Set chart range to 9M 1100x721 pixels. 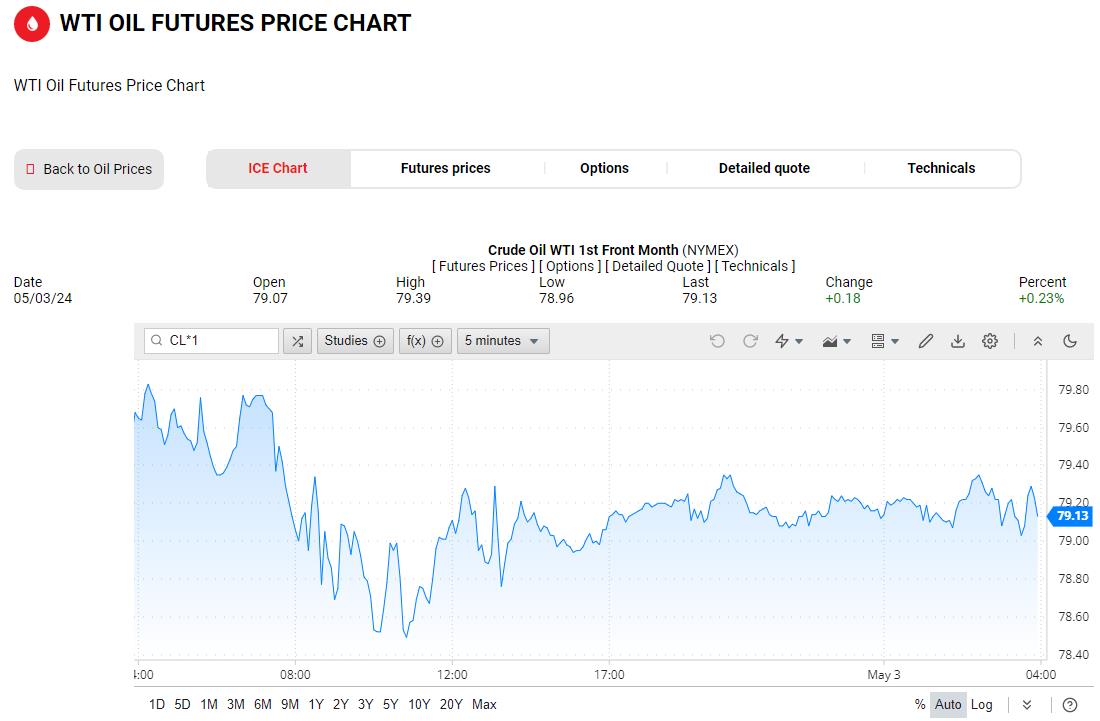click(290, 704)
